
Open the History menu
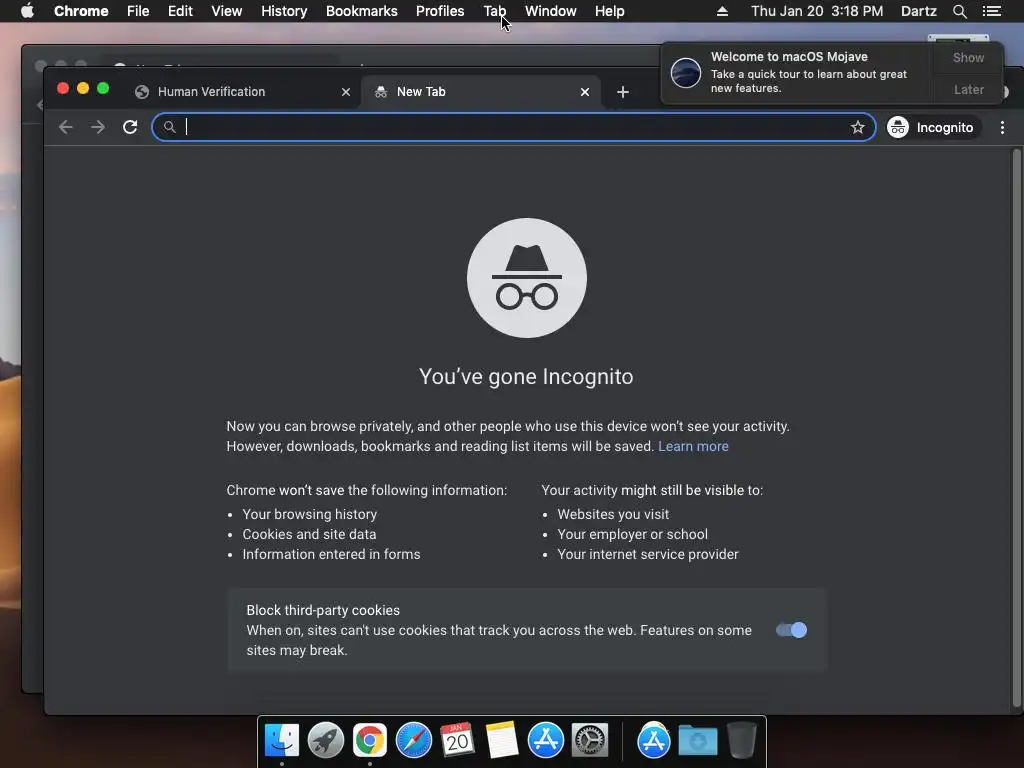point(284,11)
